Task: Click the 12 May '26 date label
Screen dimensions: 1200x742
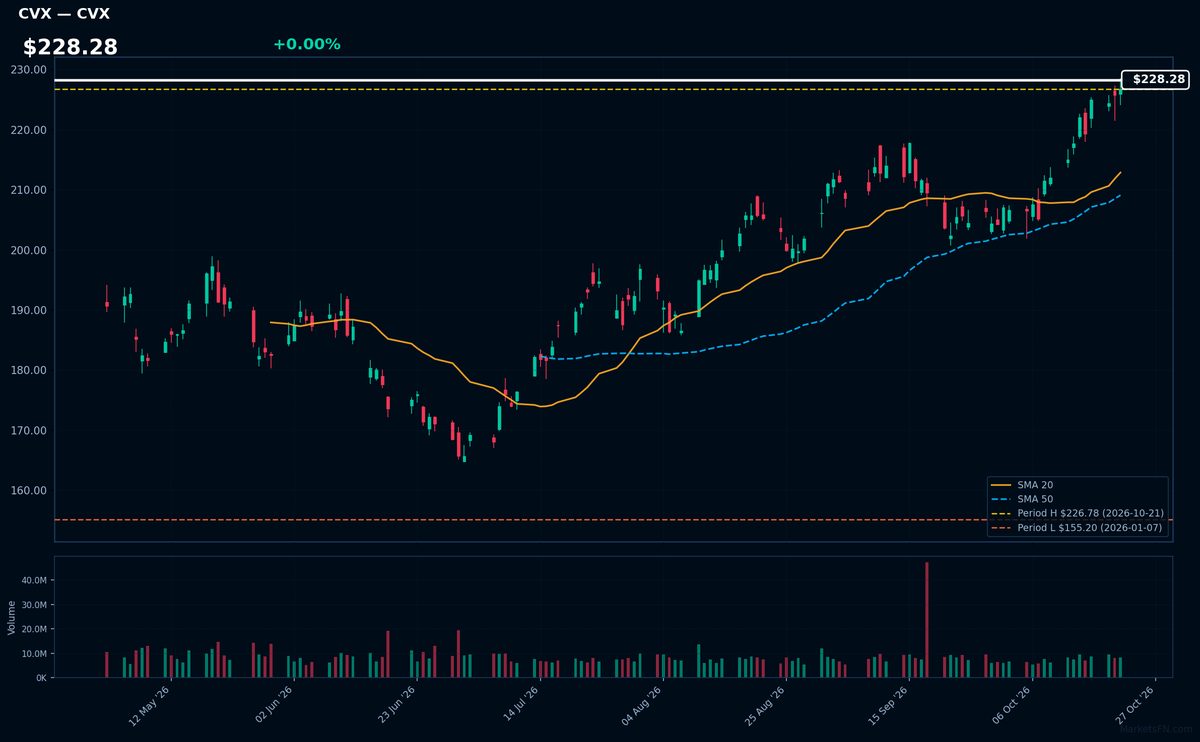Action: (149, 705)
